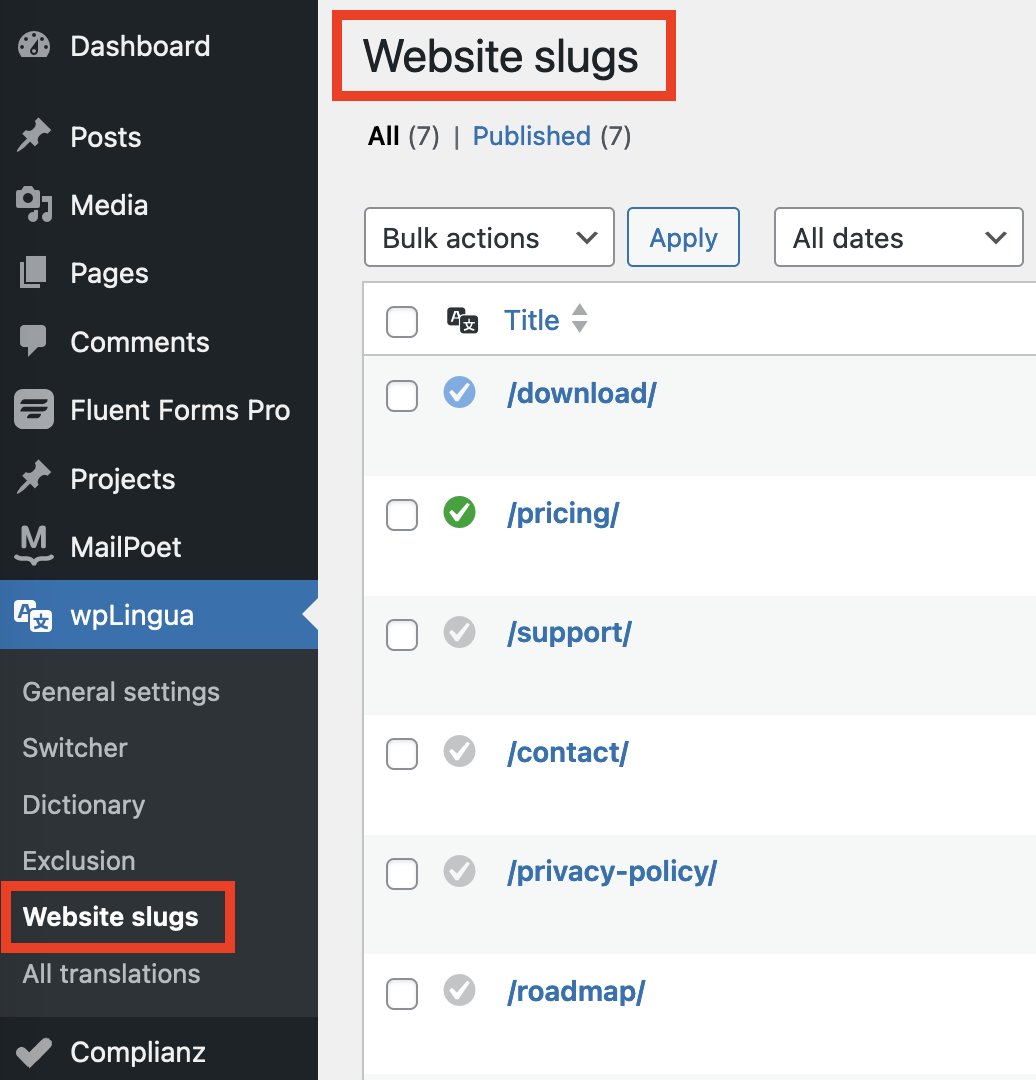Open the Exclusion submenu item
Image resolution: width=1036 pixels, height=1080 pixels.
click(79, 861)
